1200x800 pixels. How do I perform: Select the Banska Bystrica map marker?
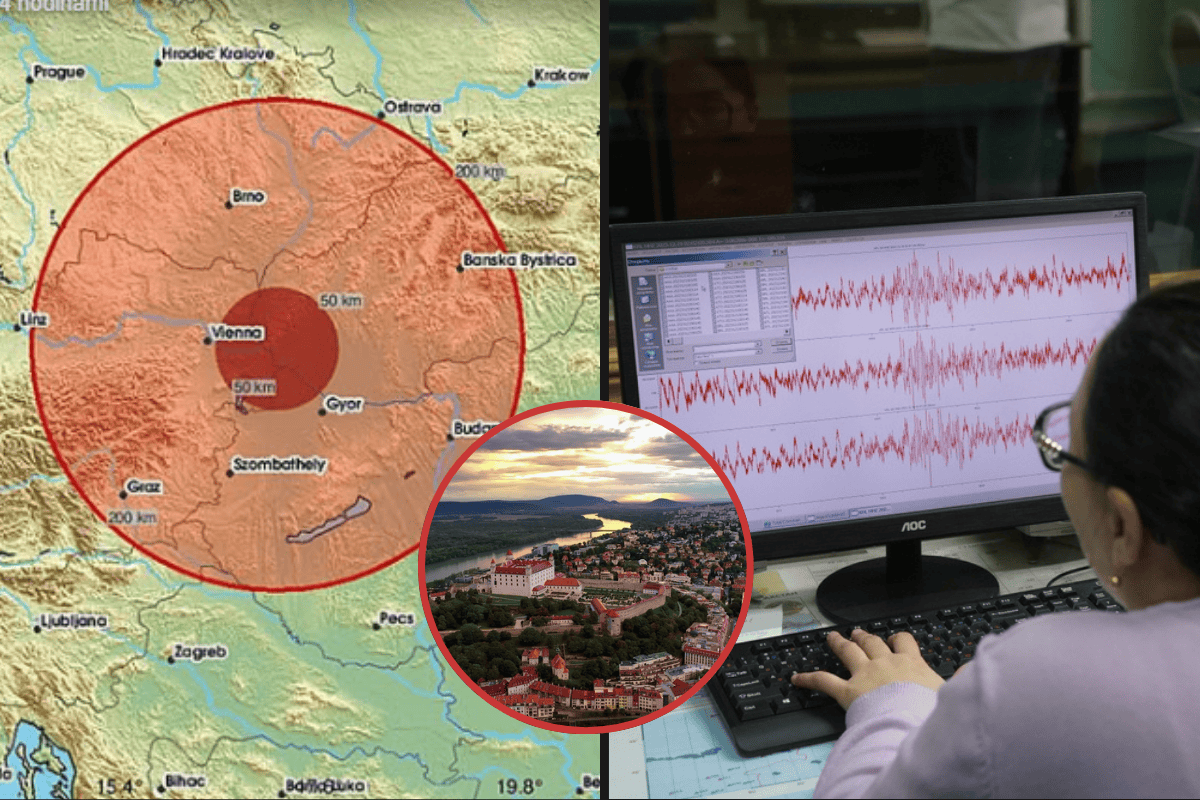click(460, 267)
